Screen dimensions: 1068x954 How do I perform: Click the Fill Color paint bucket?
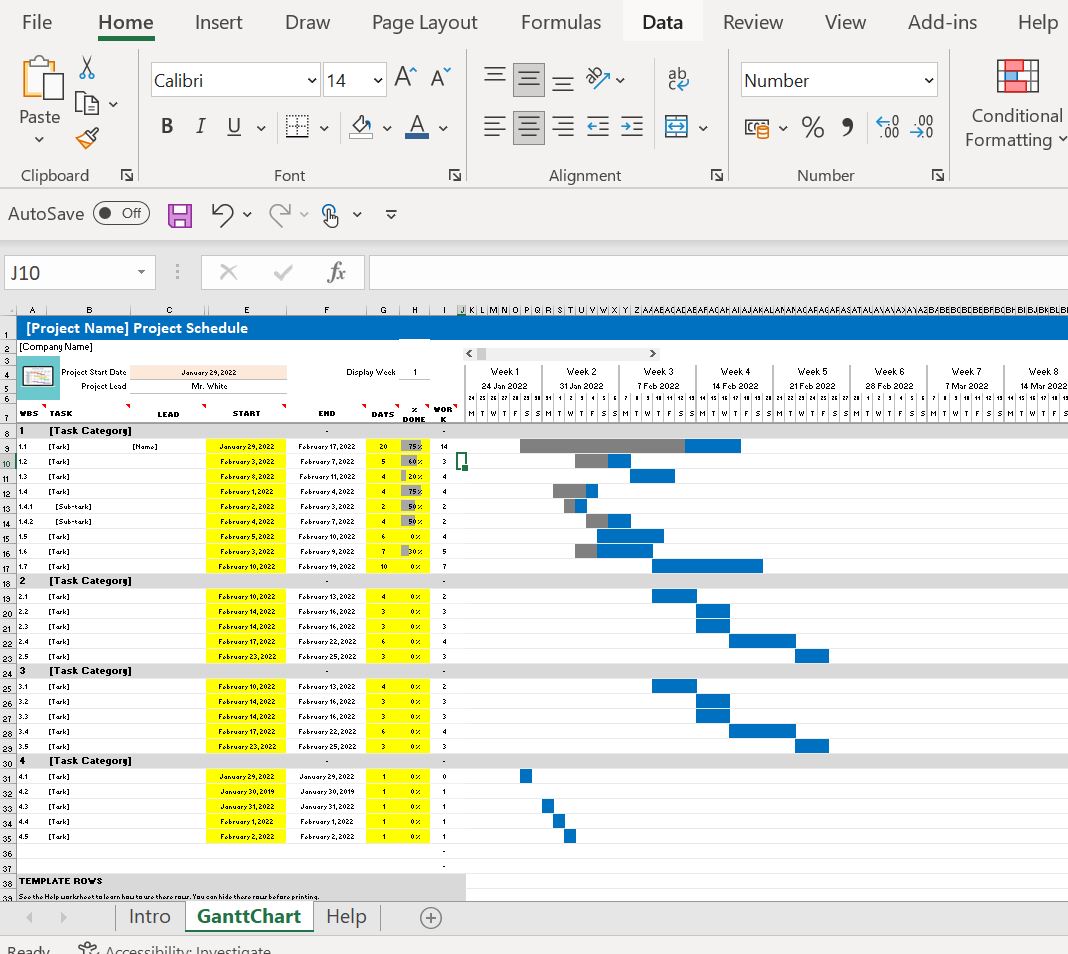[361, 127]
